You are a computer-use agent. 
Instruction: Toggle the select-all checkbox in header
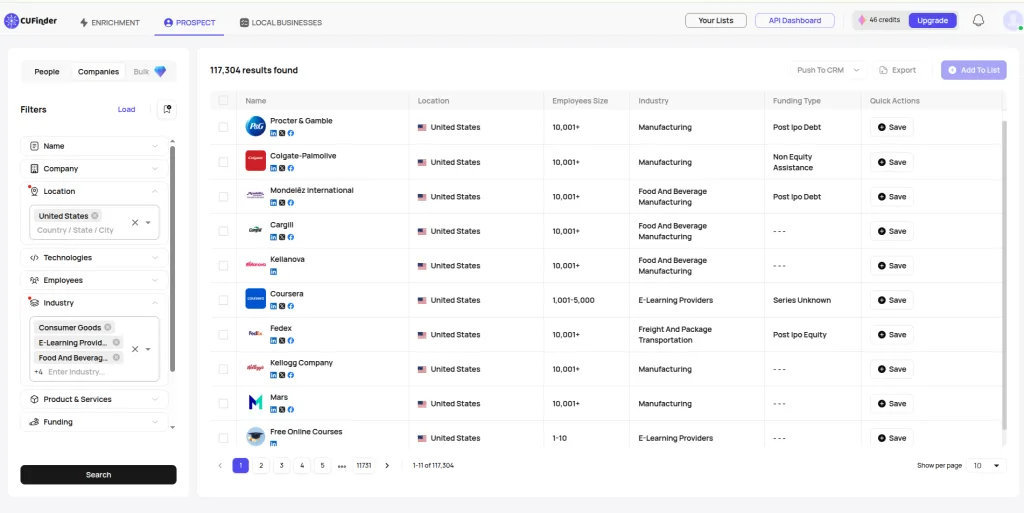click(223, 101)
